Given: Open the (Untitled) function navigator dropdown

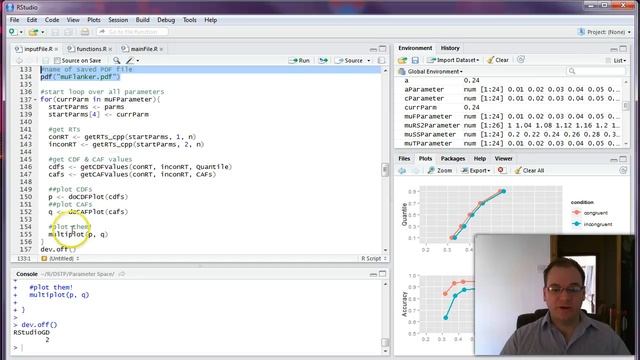Looking at the screenshot, I should tap(60, 258).
